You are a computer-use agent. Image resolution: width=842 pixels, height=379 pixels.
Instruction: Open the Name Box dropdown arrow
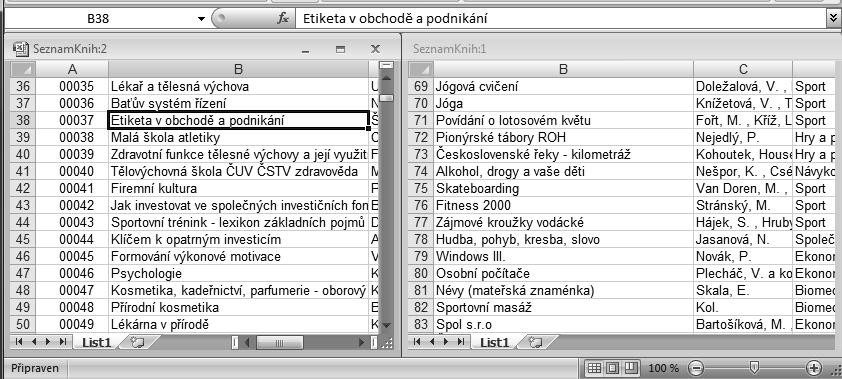[x=201, y=19]
